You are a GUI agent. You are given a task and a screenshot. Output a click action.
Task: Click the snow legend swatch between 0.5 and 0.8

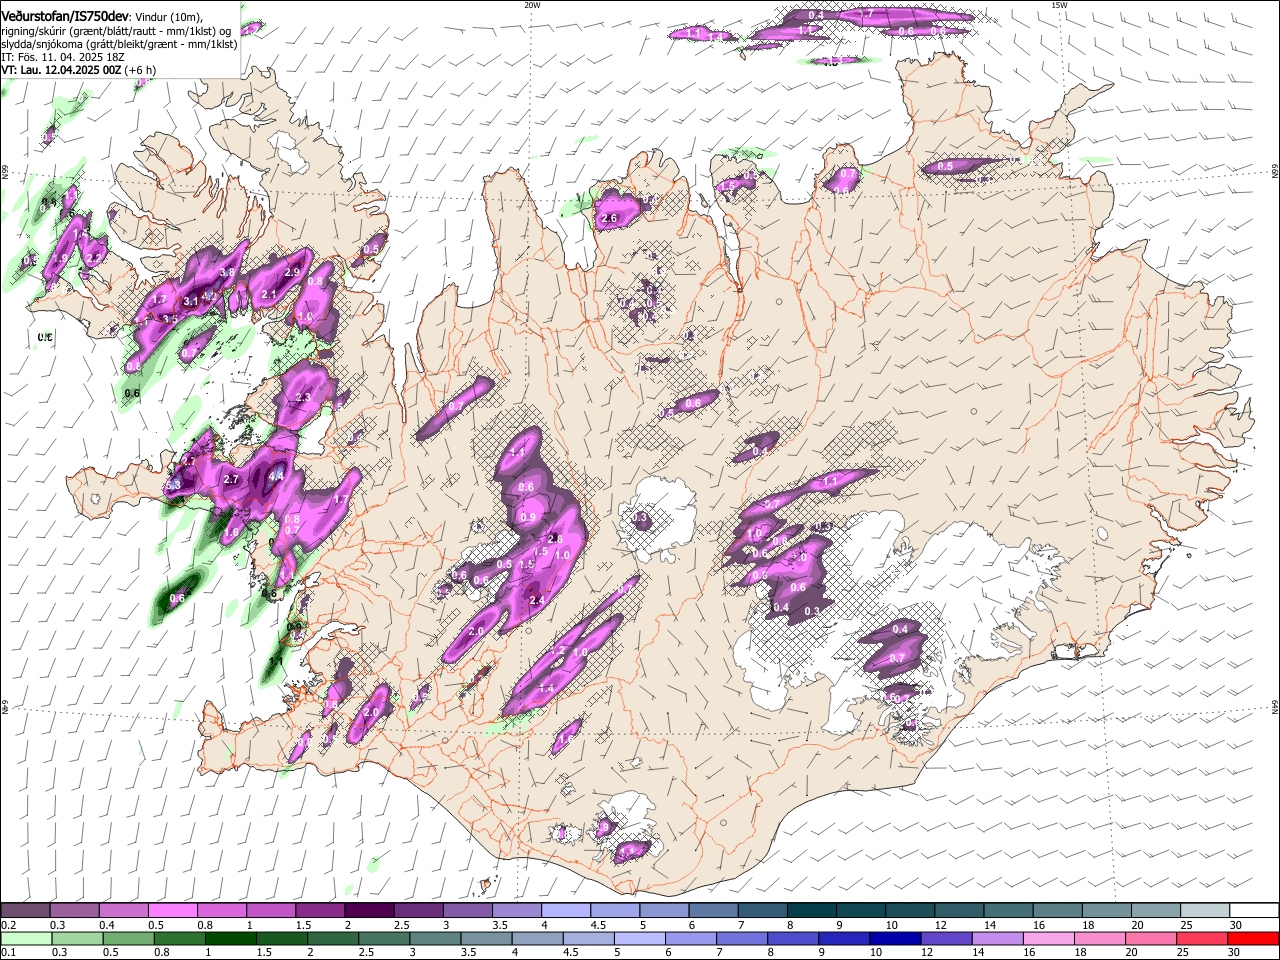click(172, 910)
